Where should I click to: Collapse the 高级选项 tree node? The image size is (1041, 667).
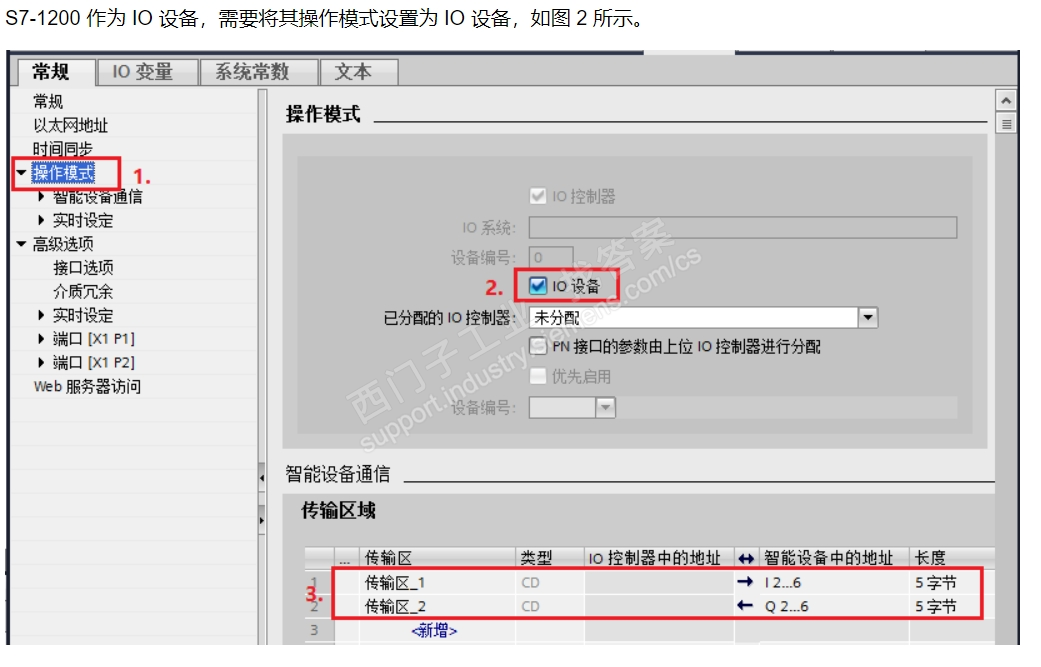tap(21, 244)
